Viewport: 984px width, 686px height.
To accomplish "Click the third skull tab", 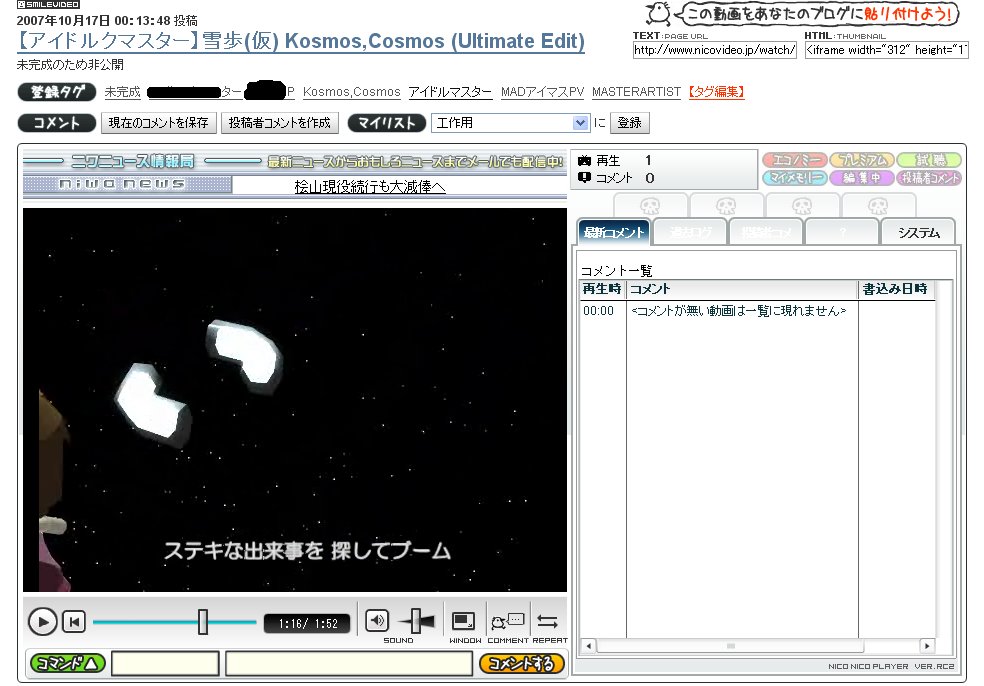I will coord(803,206).
